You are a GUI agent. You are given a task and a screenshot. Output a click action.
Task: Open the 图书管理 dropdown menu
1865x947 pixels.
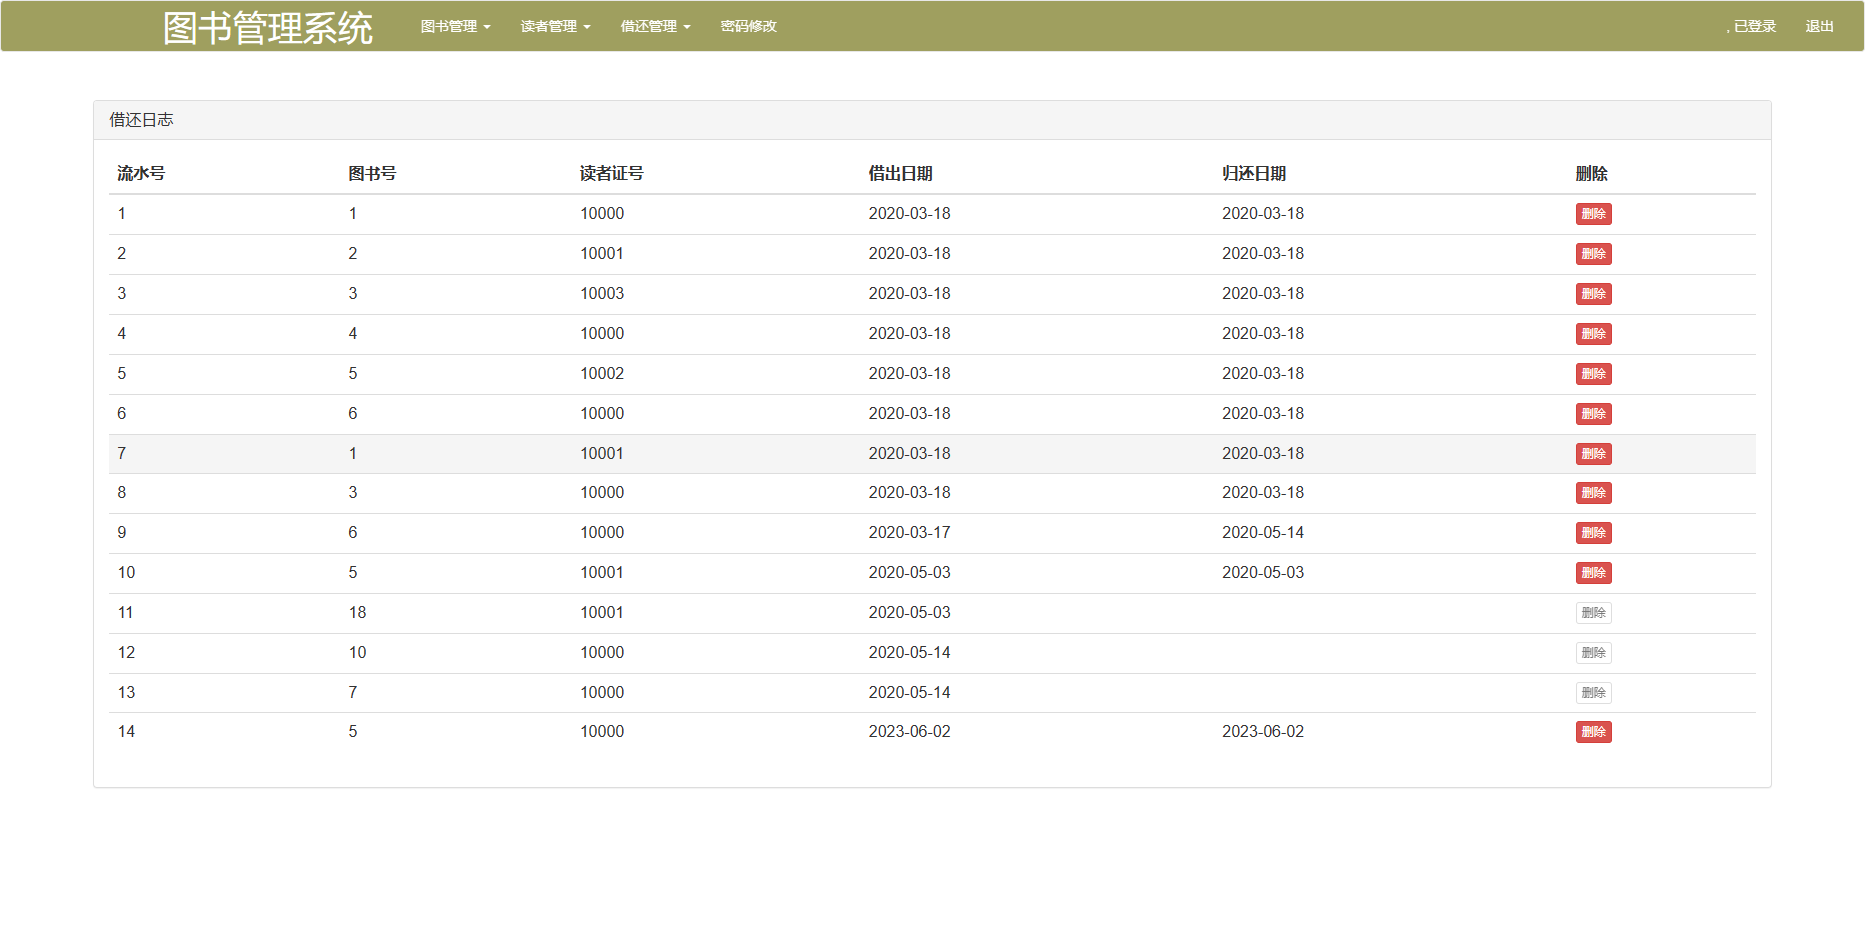coord(455,26)
